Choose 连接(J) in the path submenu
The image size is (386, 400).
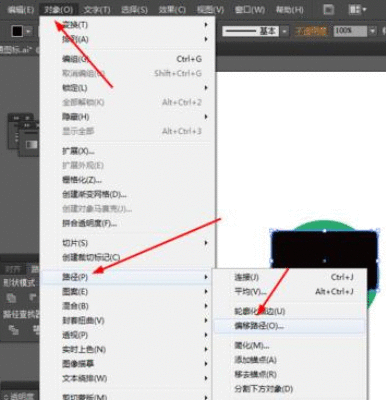289,277
